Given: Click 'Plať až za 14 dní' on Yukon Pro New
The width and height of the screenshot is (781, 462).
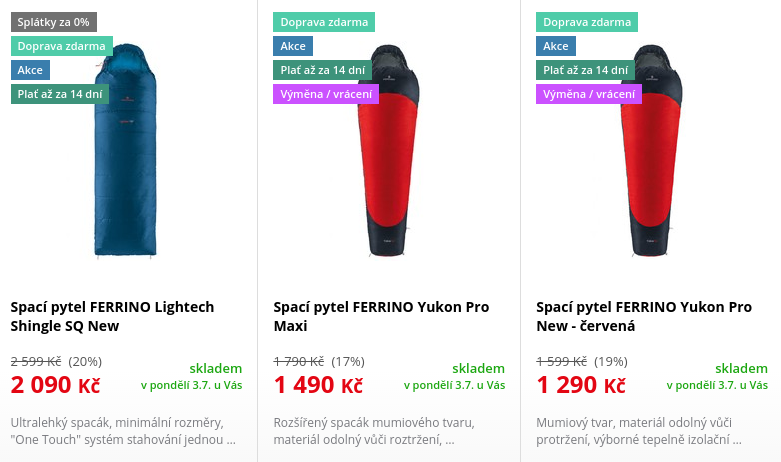Looking at the screenshot, I should (x=586, y=70).
